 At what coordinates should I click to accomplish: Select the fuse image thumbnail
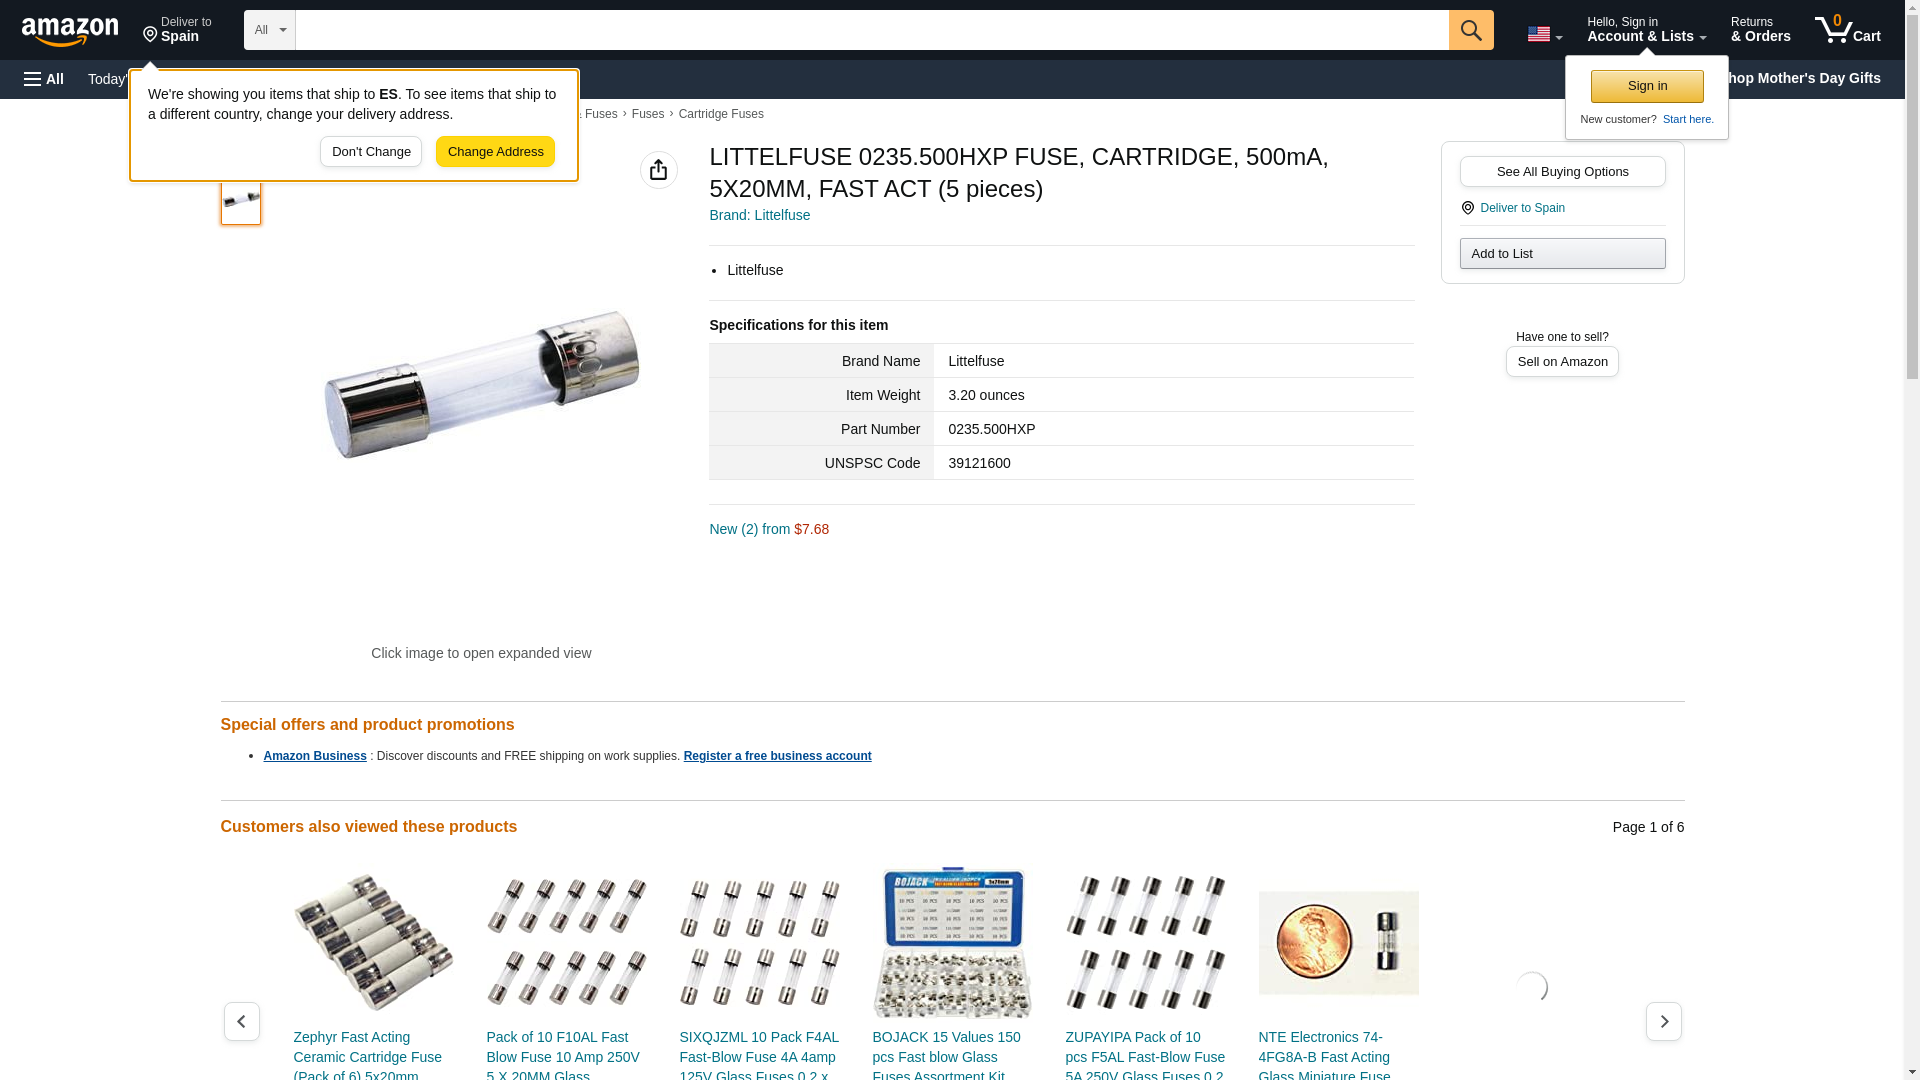tap(241, 200)
